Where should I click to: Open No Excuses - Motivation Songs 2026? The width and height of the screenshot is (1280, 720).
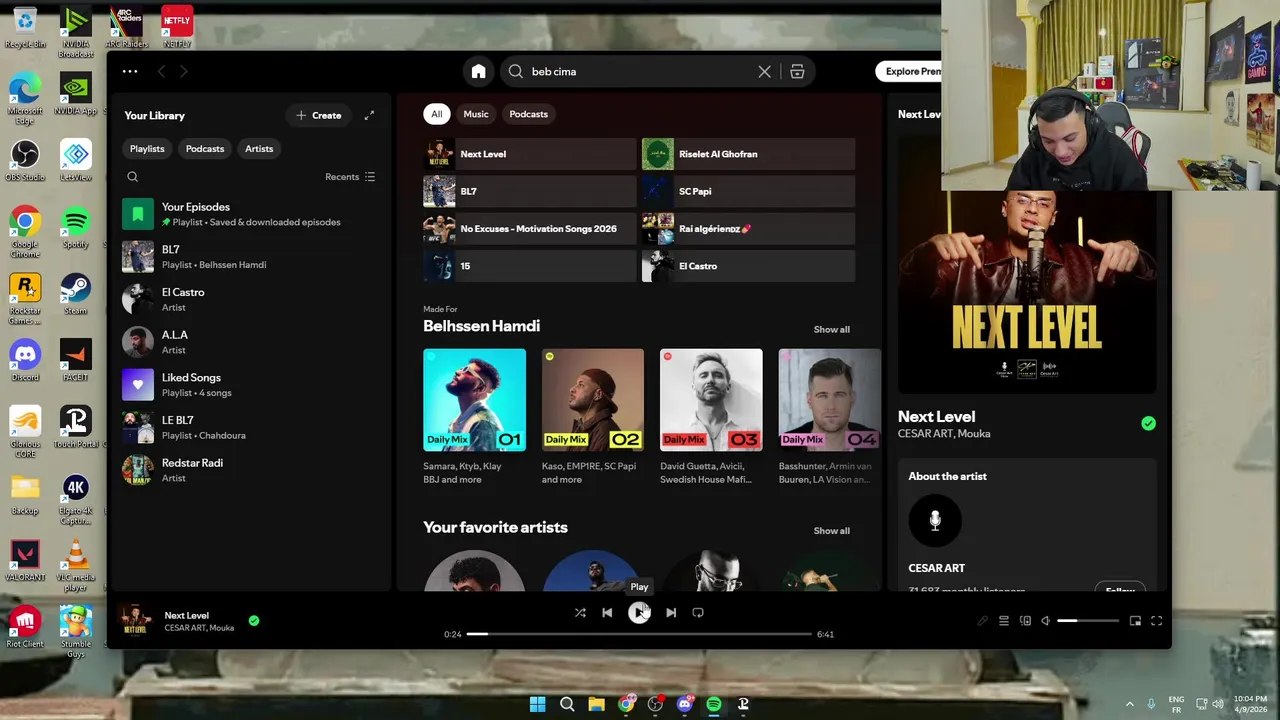pos(529,229)
